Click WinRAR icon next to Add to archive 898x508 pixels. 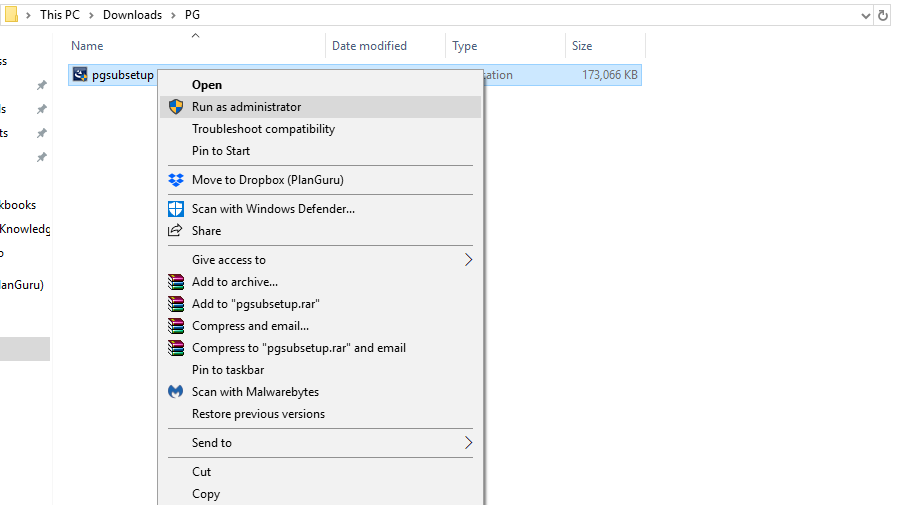pos(176,282)
